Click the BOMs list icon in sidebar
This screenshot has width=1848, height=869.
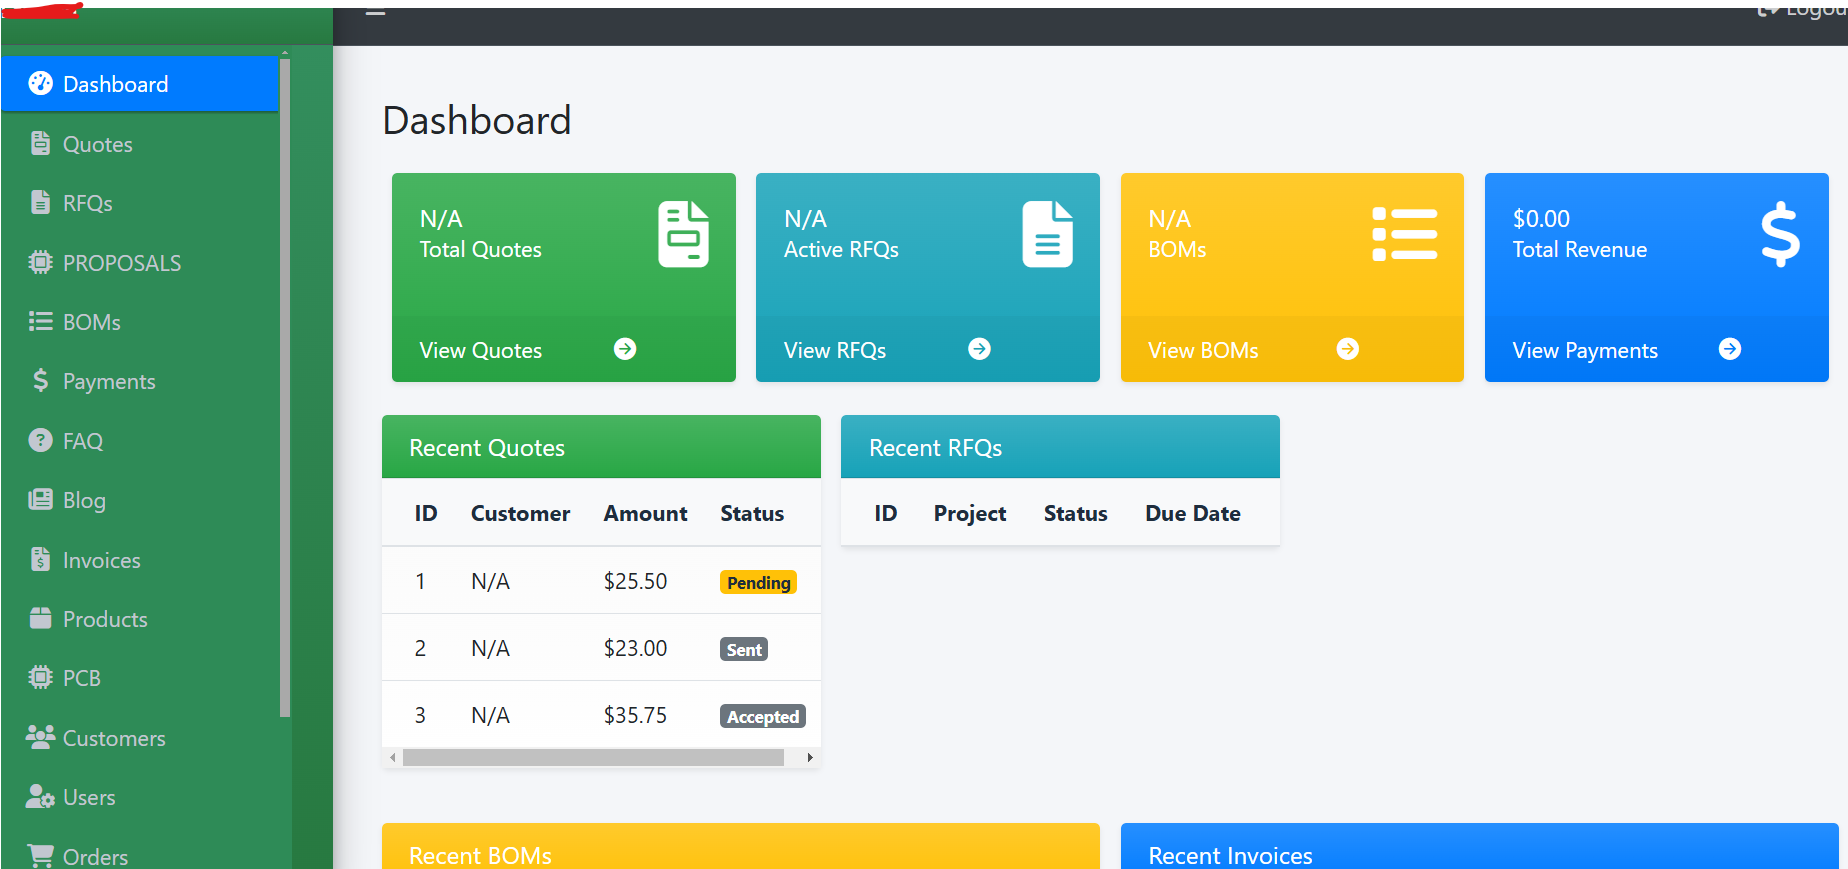(40, 321)
